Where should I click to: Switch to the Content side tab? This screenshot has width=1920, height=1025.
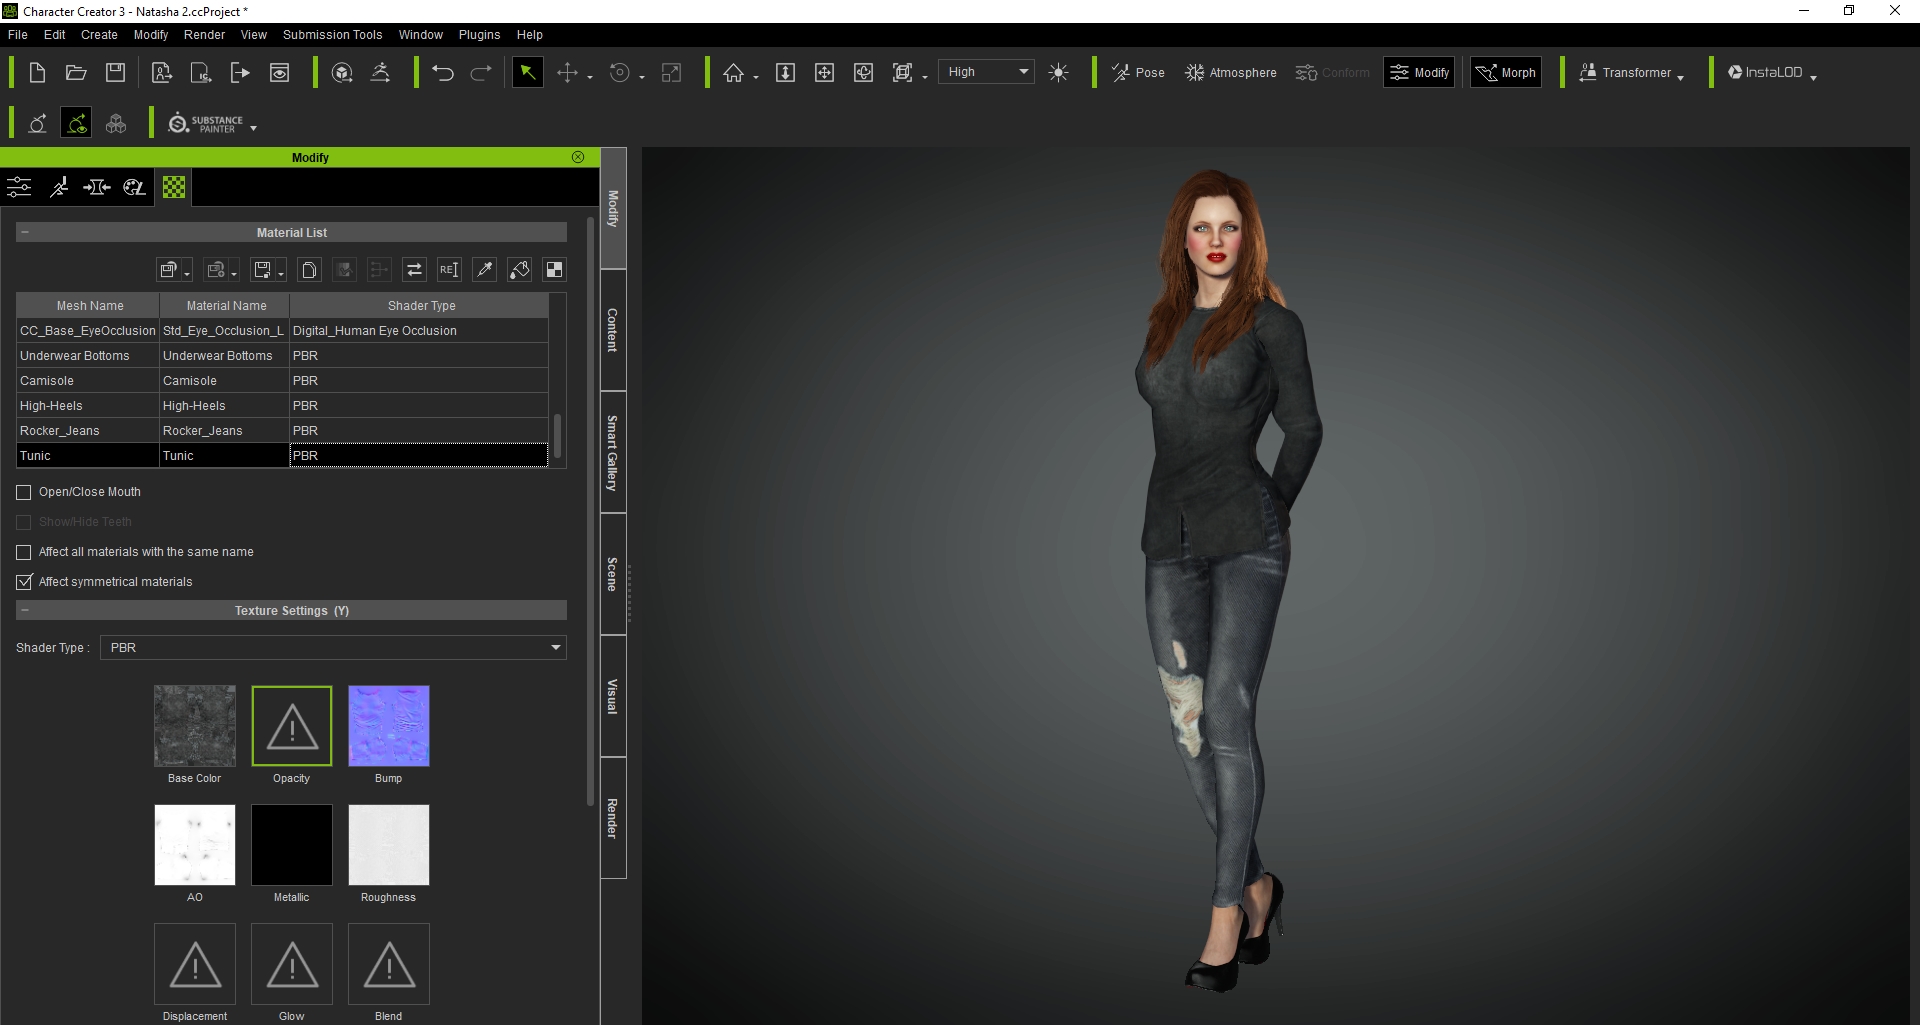[613, 330]
